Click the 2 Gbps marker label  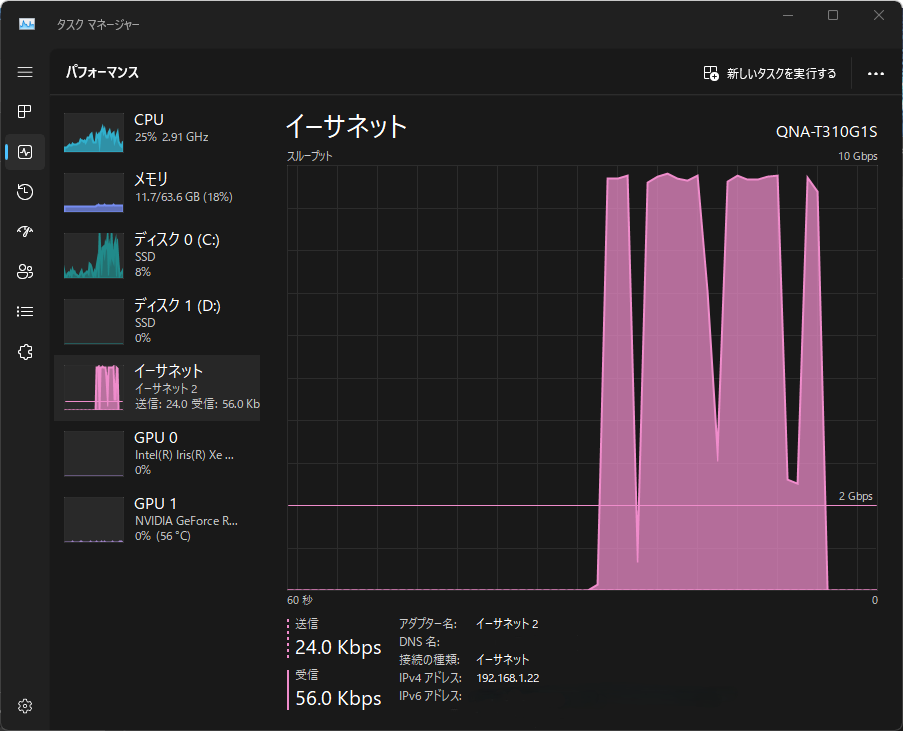(855, 496)
